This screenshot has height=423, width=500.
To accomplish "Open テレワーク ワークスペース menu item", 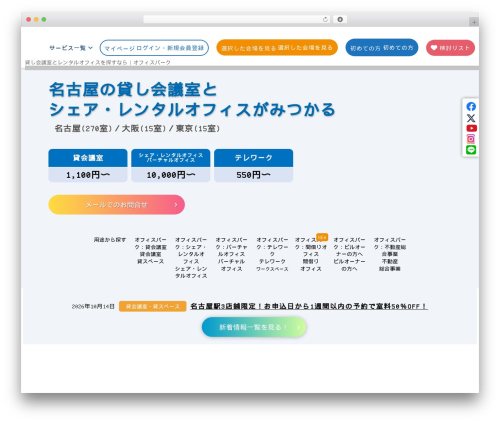I will [x=272, y=254].
